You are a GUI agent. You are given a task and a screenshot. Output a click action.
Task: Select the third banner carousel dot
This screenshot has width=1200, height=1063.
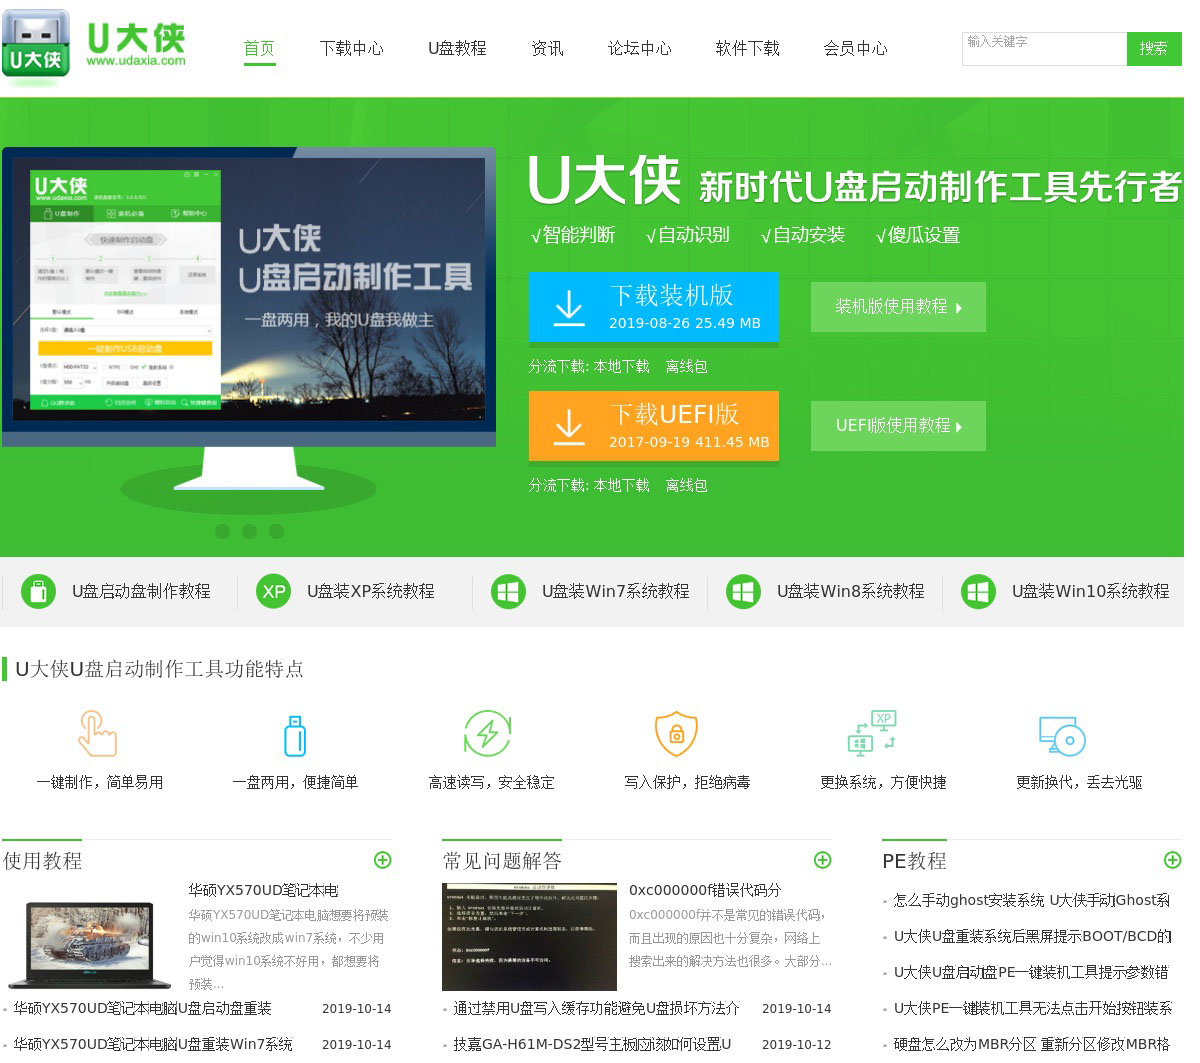click(276, 531)
